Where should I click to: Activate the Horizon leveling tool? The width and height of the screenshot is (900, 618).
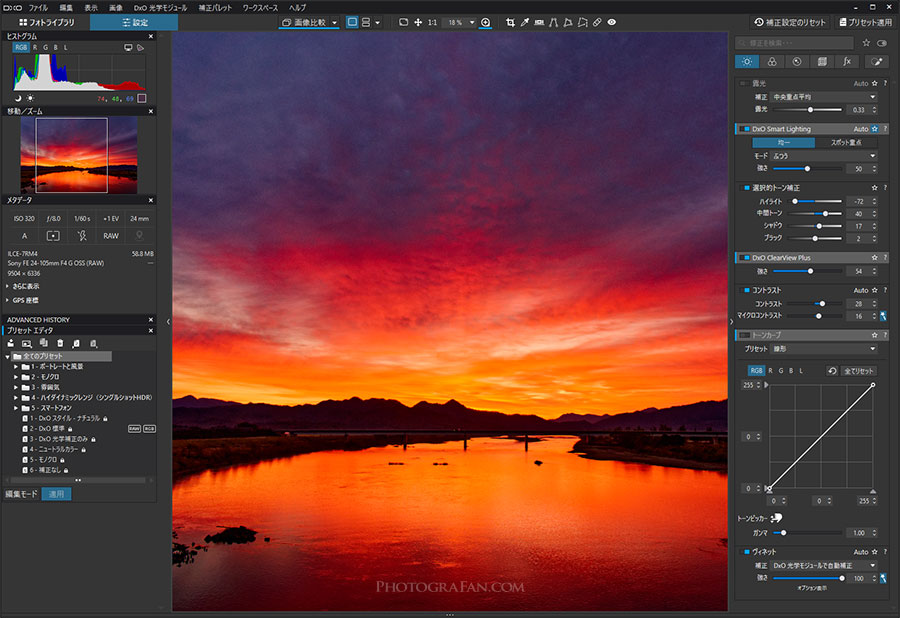tap(539, 22)
